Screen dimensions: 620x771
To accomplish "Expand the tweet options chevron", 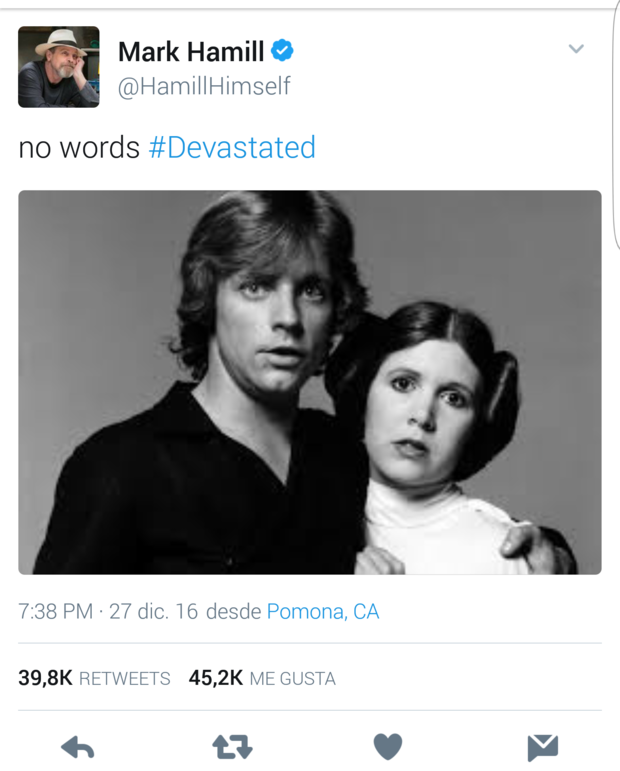I will (x=576, y=49).
